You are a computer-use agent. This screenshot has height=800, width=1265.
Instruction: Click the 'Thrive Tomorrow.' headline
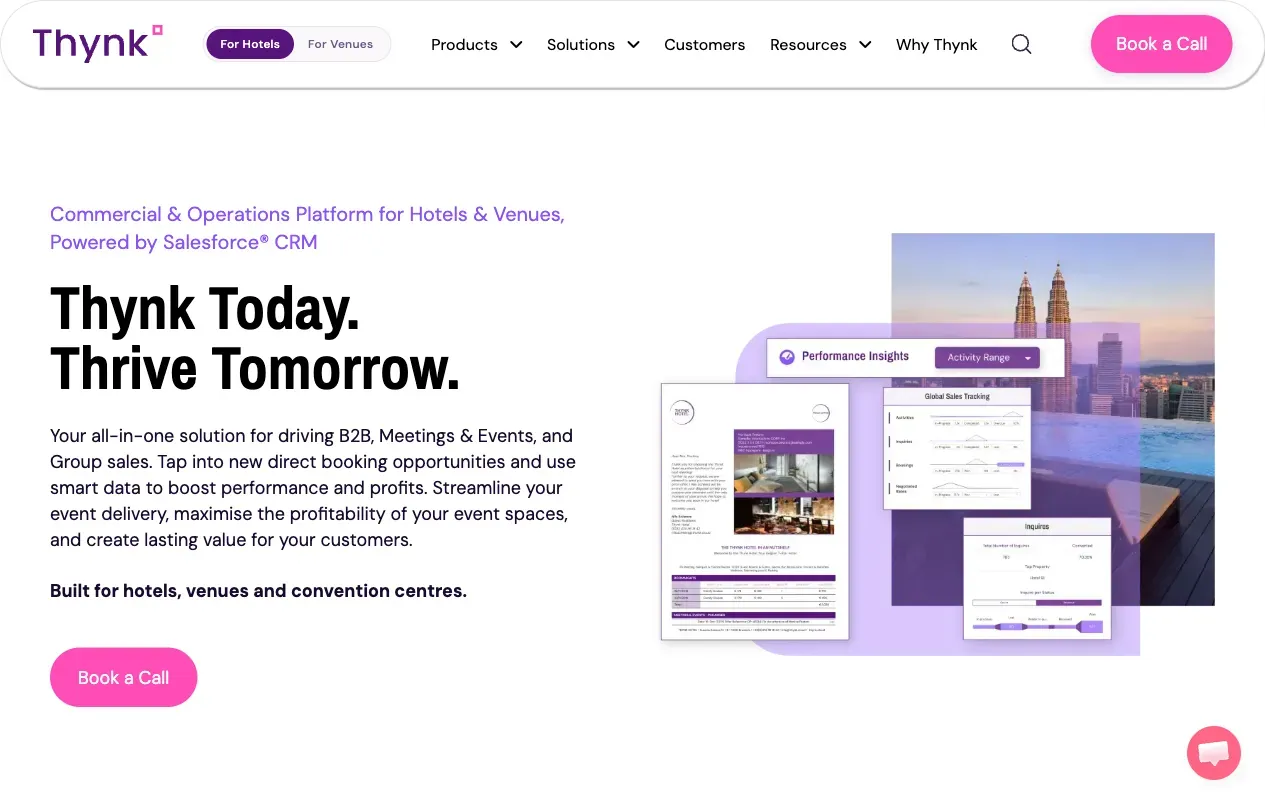255,367
